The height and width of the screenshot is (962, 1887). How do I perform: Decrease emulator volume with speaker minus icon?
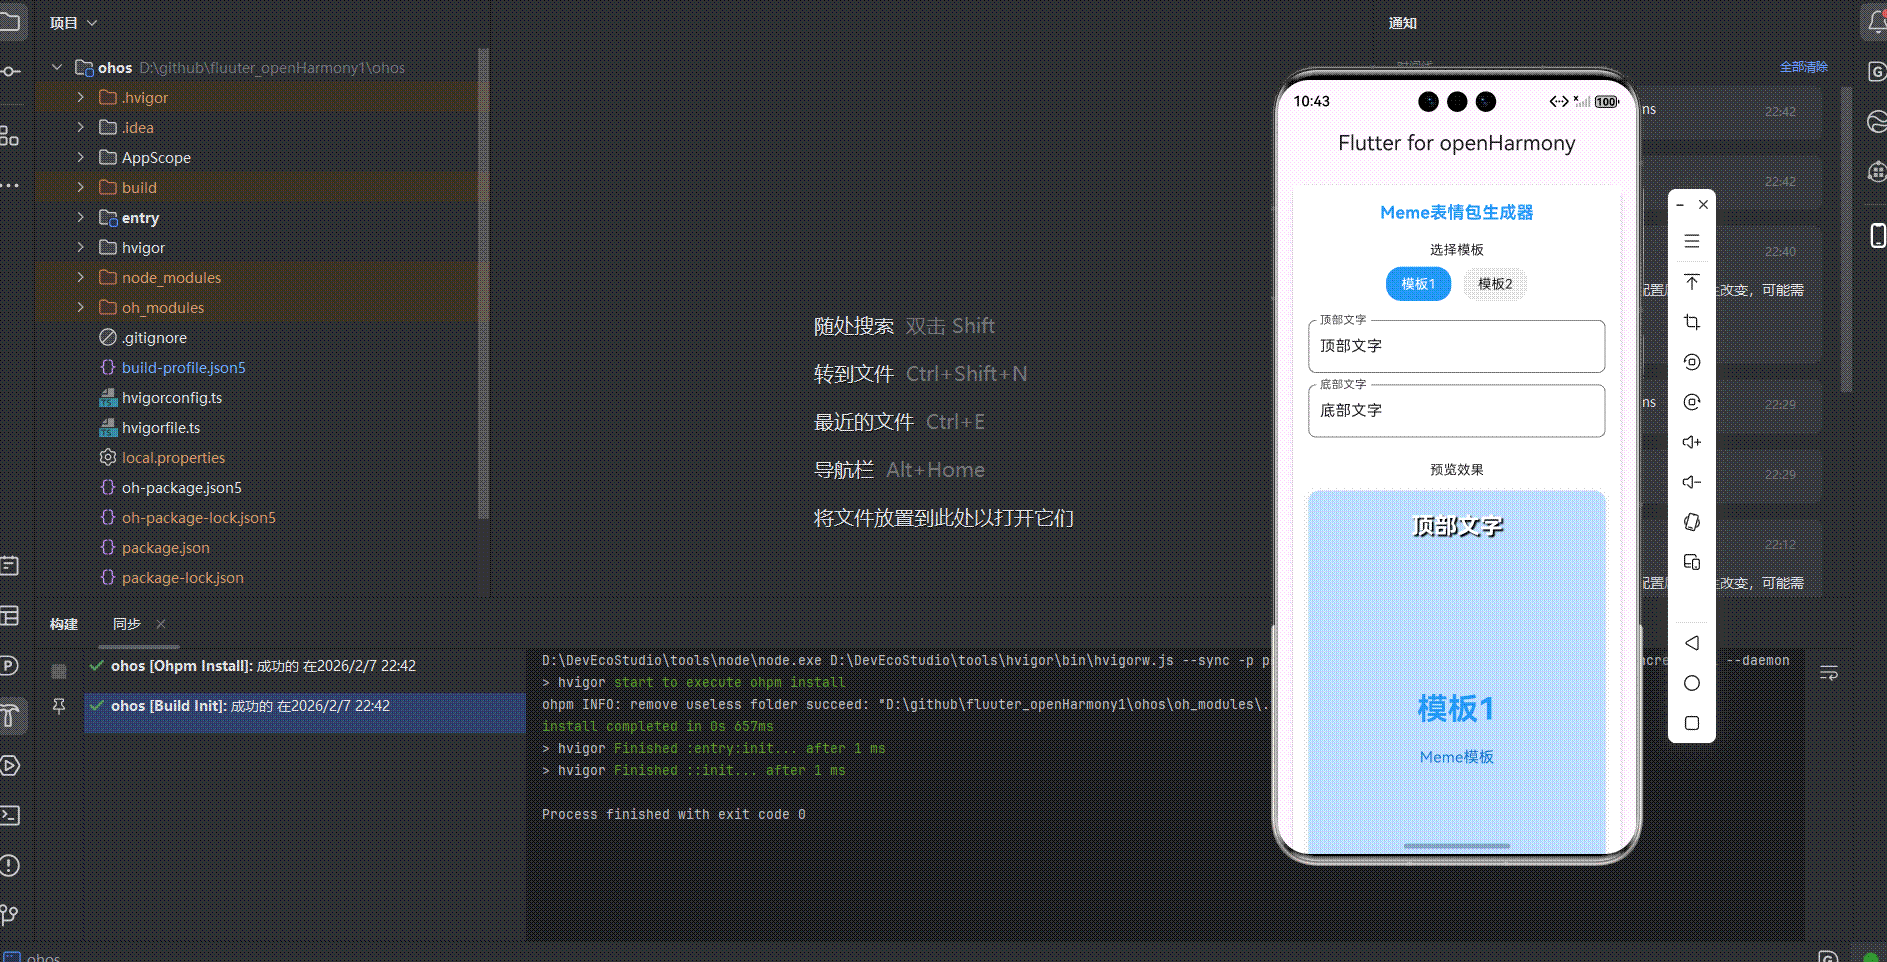coord(1691,482)
